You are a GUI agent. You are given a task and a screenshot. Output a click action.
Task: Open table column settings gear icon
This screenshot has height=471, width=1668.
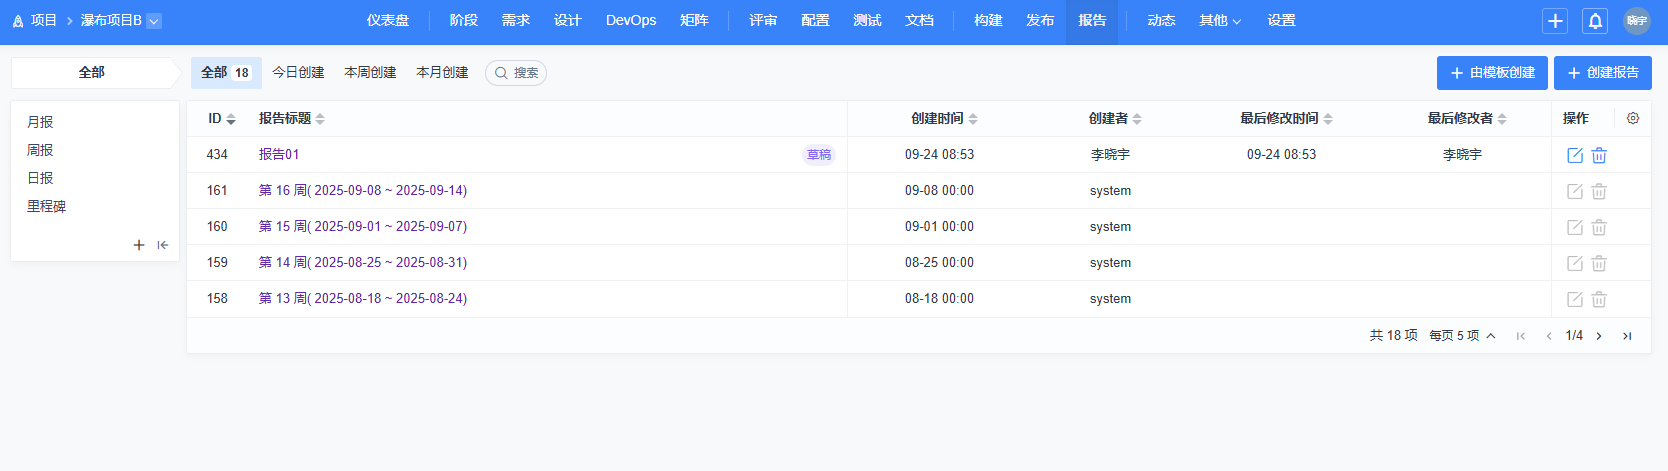tap(1633, 118)
